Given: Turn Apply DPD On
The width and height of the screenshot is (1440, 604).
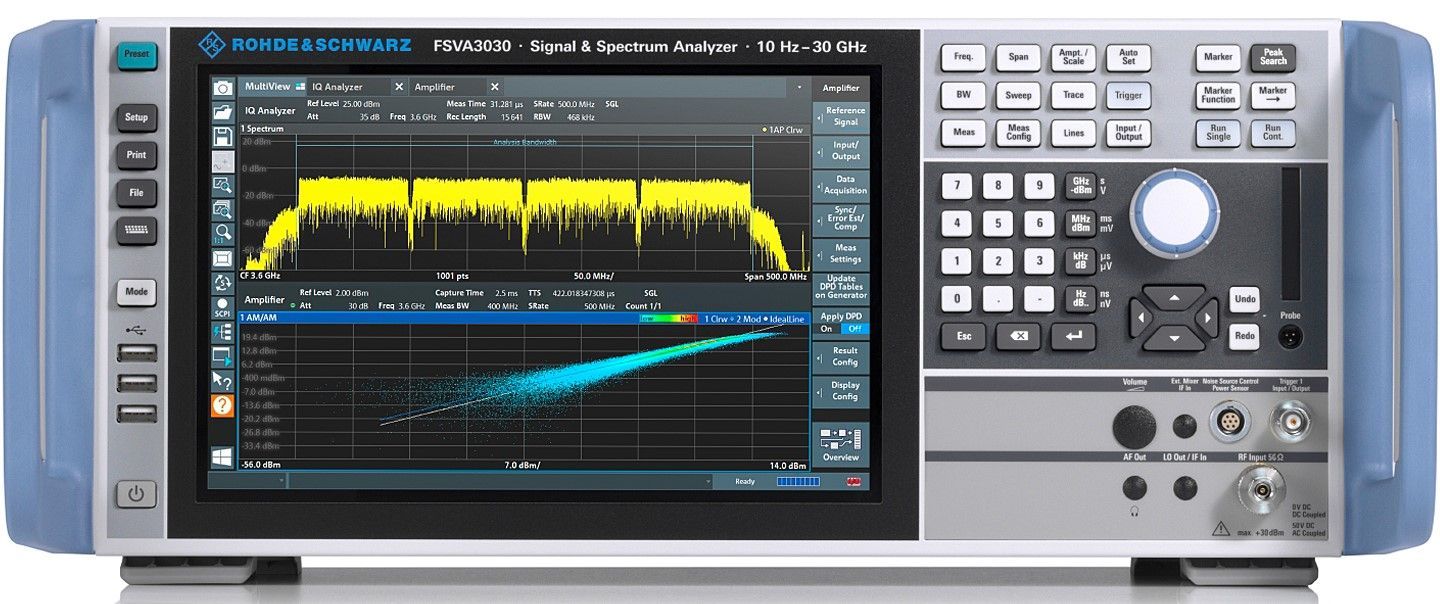Looking at the screenshot, I should tap(826, 328).
